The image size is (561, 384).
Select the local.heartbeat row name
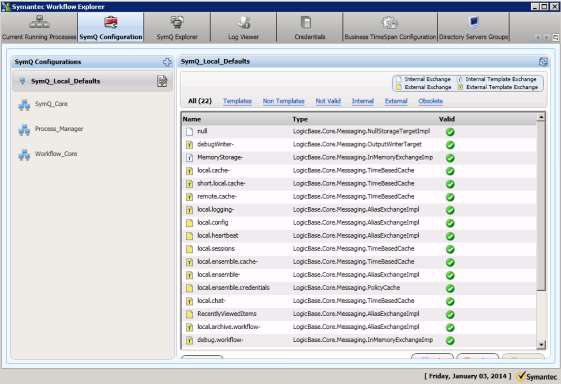pos(218,235)
